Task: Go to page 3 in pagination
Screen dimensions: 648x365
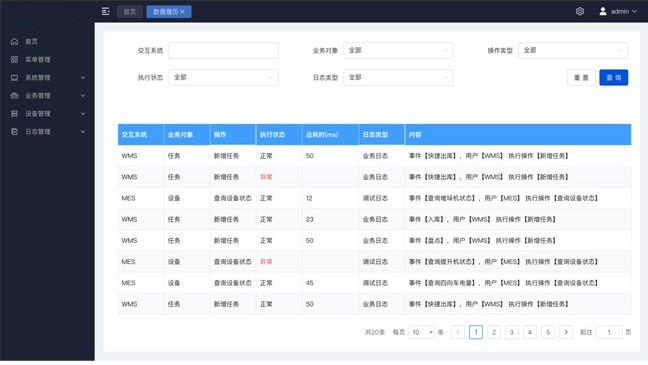Action: 512,332
